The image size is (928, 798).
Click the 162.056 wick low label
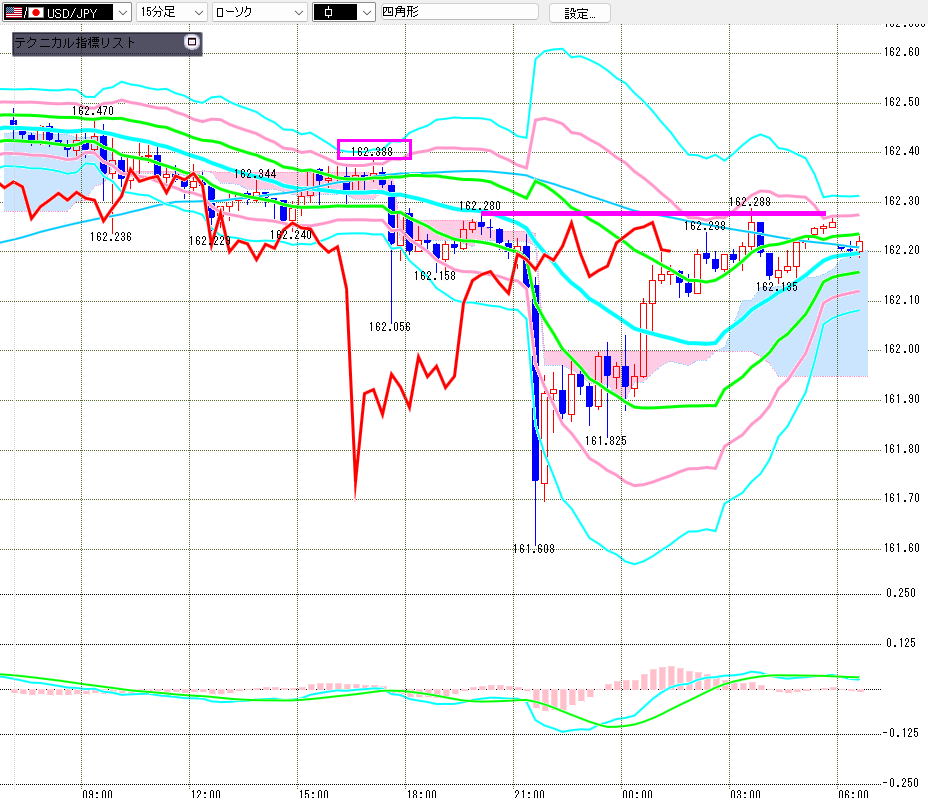coord(389,327)
